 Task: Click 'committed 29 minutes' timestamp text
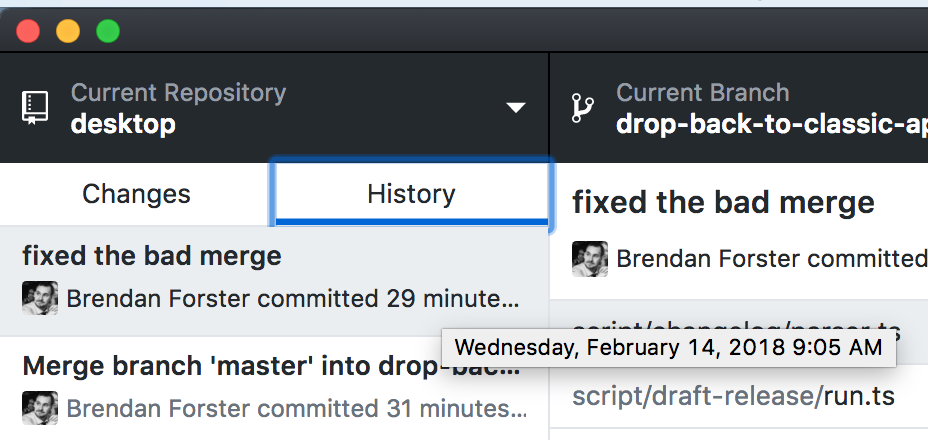pyautogui.click(x=389, y=298)
